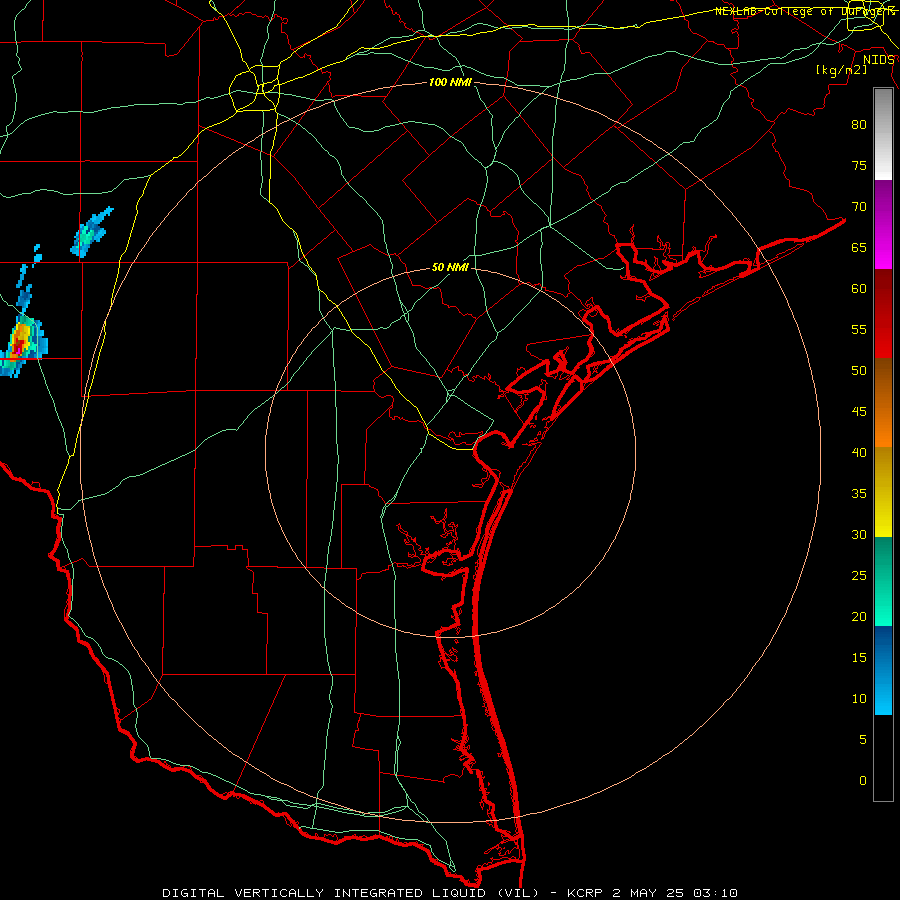Click the 75 value on legend scale
The image size is (900, 900).
[859, 165]
